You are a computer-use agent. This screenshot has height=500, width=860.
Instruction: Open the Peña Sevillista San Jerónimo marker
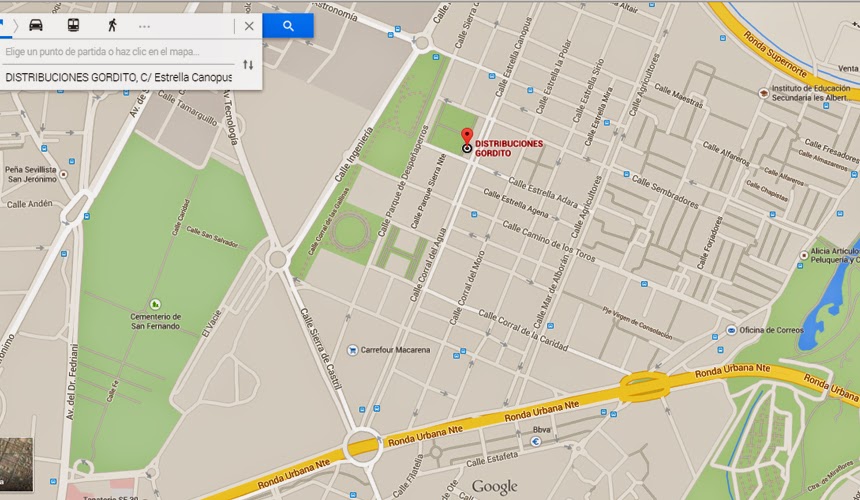click(x=64, y=174)
